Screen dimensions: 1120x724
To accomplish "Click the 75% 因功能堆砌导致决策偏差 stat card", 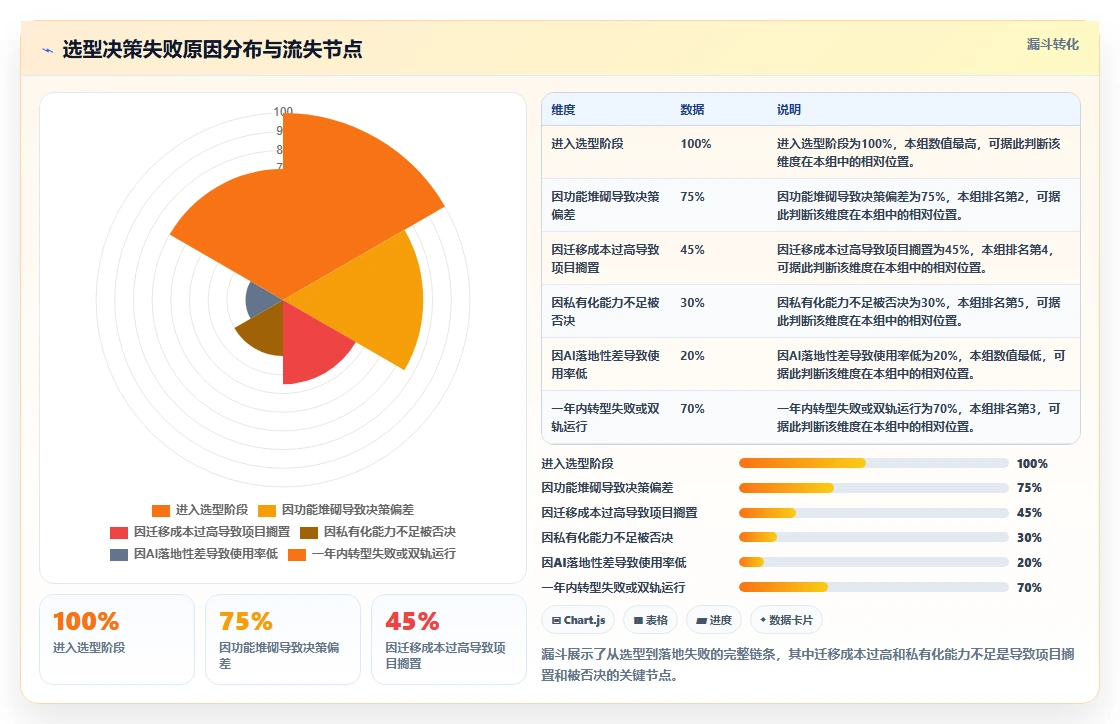I will (x=283, y=640).
